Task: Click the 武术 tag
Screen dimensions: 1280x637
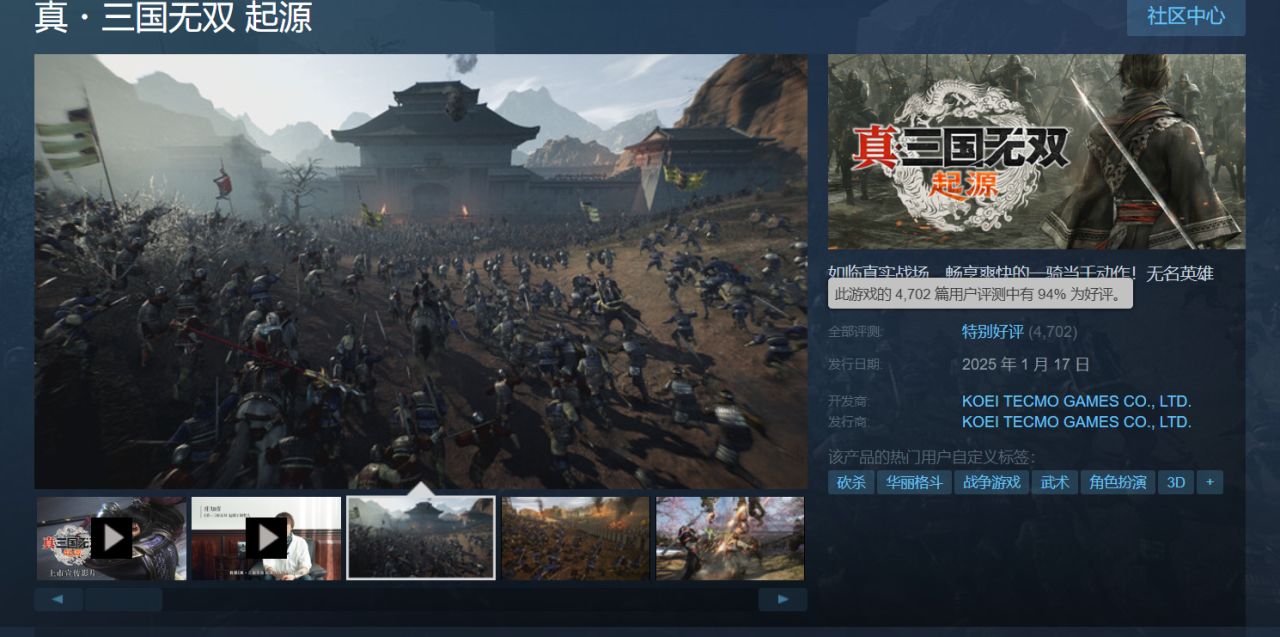Action: click(x=1055, y=482)
